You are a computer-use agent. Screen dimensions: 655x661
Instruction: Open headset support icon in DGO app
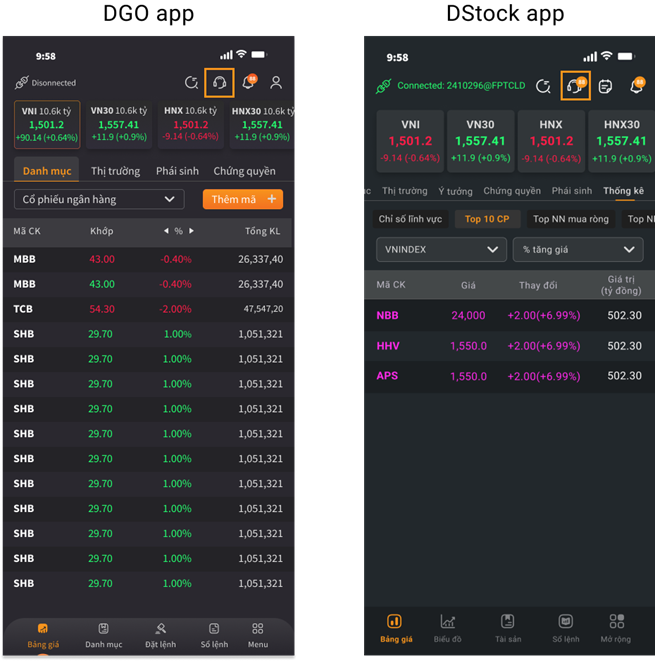pyautogui.click(x=219, y=83)
